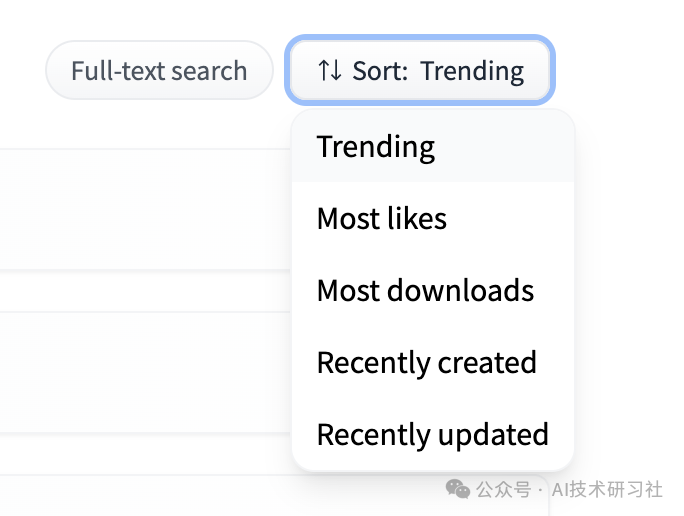
Task: Select Trending in the sort menu
Action: (376, 147)
